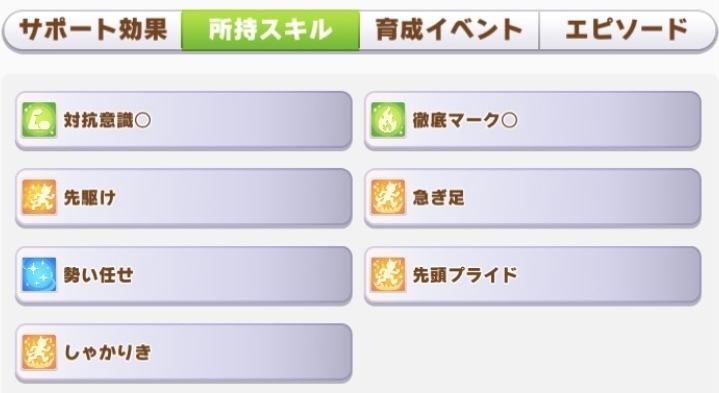View the 先頭プライド skill entry

point(533,275)
